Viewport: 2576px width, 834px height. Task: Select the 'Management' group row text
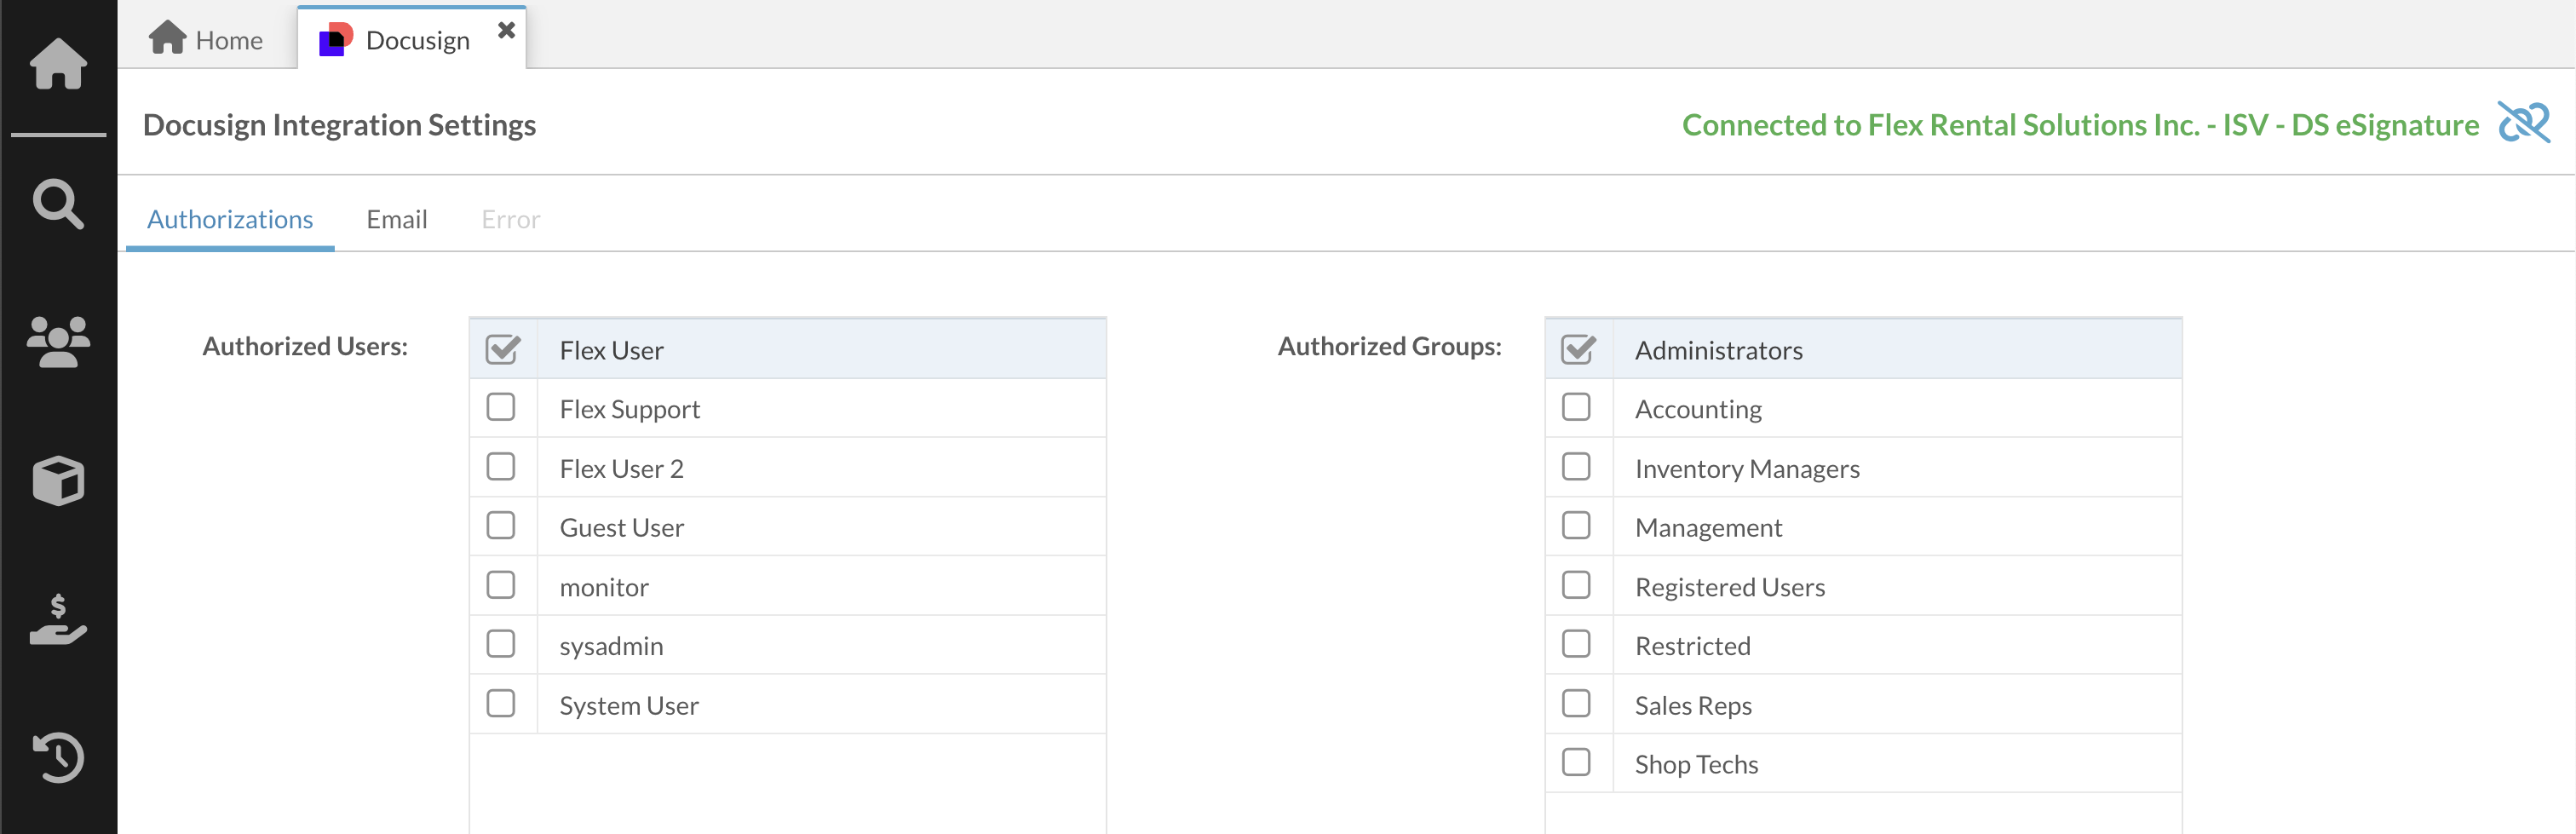(x=1708, y=528)
